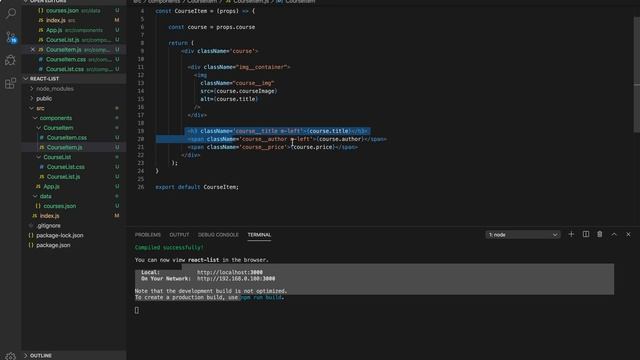Screen dimensions: 640x360
Task: Add a new terminal with plus icon
Action: coord(571,234)
